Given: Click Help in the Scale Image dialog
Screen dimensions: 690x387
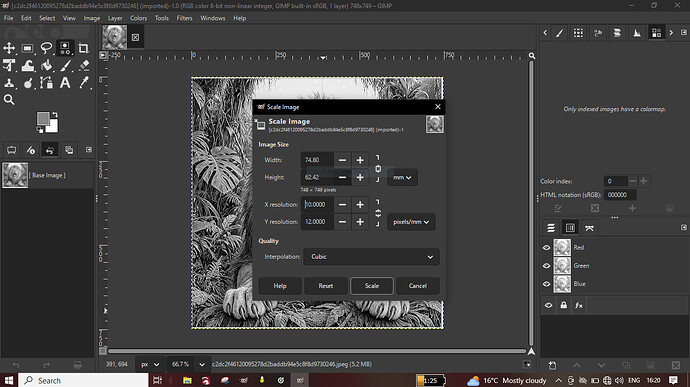Looking at the screenshot, I should point(280,286).
